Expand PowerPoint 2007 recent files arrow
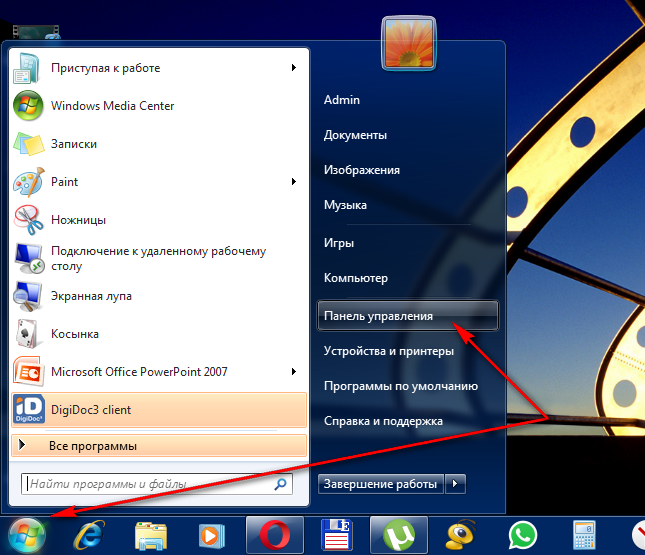Viewport: 645px width, 555px height. [294, 372]
